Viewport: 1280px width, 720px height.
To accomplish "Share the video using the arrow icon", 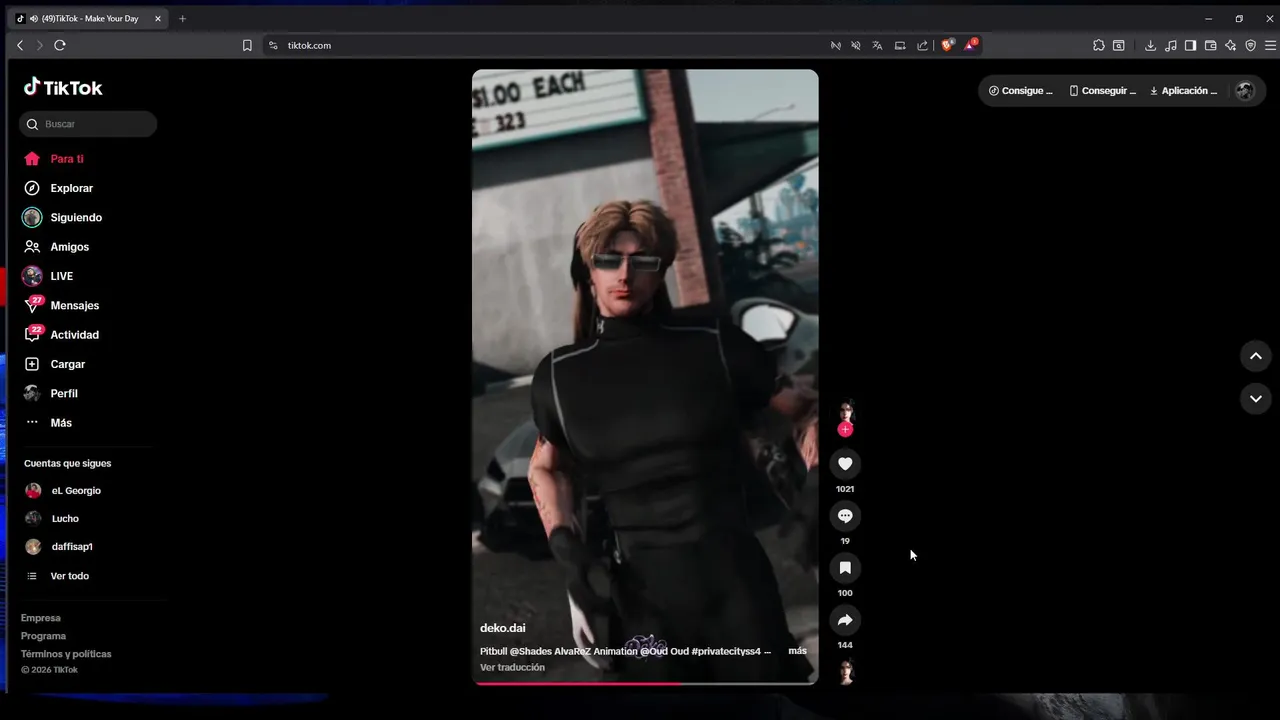I will point(845,620).
